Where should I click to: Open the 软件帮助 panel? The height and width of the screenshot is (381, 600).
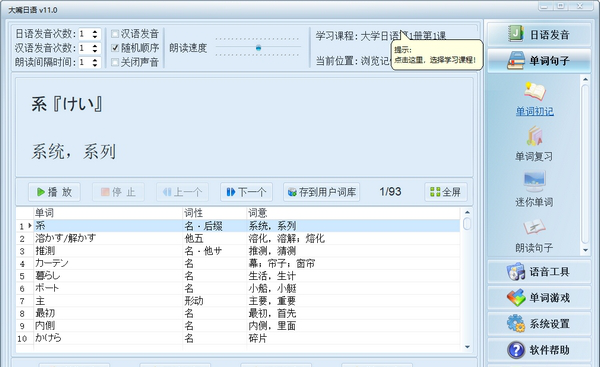(539, 350)
